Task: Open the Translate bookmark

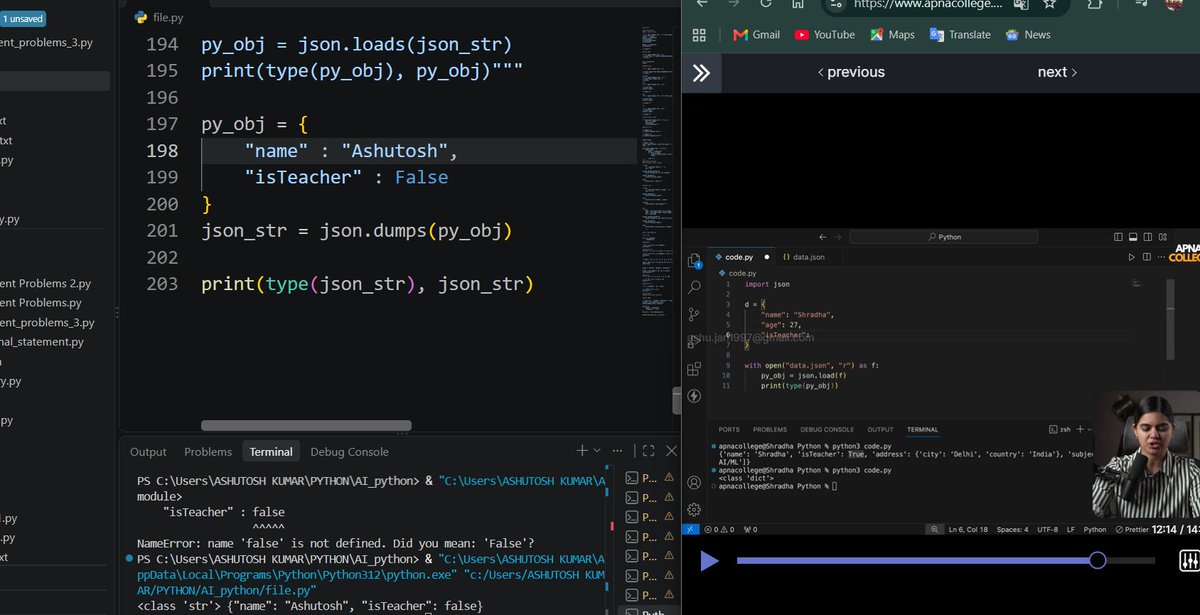Action: click(960, 34)
